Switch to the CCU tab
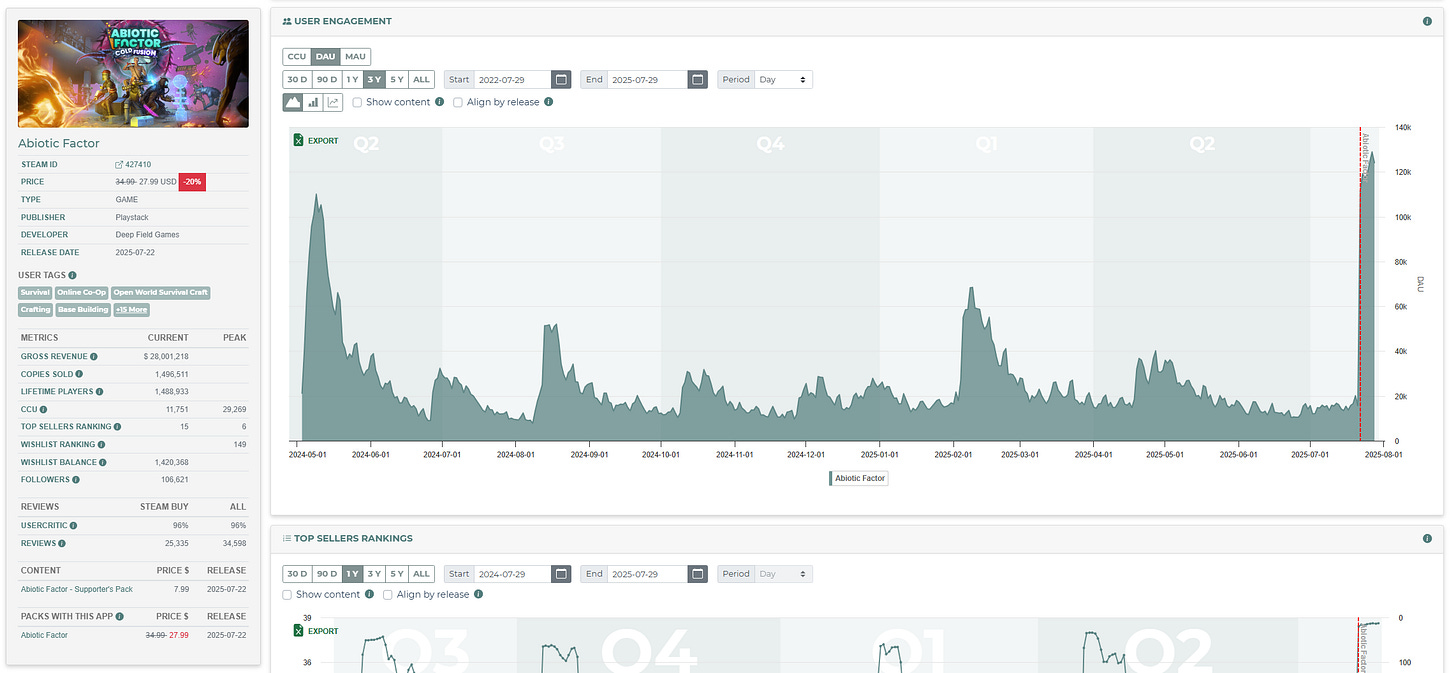 click(297, 56)
